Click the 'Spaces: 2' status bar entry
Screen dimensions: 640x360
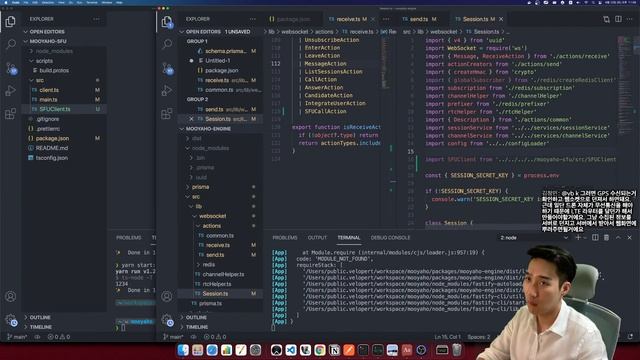[x=478, y=337]
